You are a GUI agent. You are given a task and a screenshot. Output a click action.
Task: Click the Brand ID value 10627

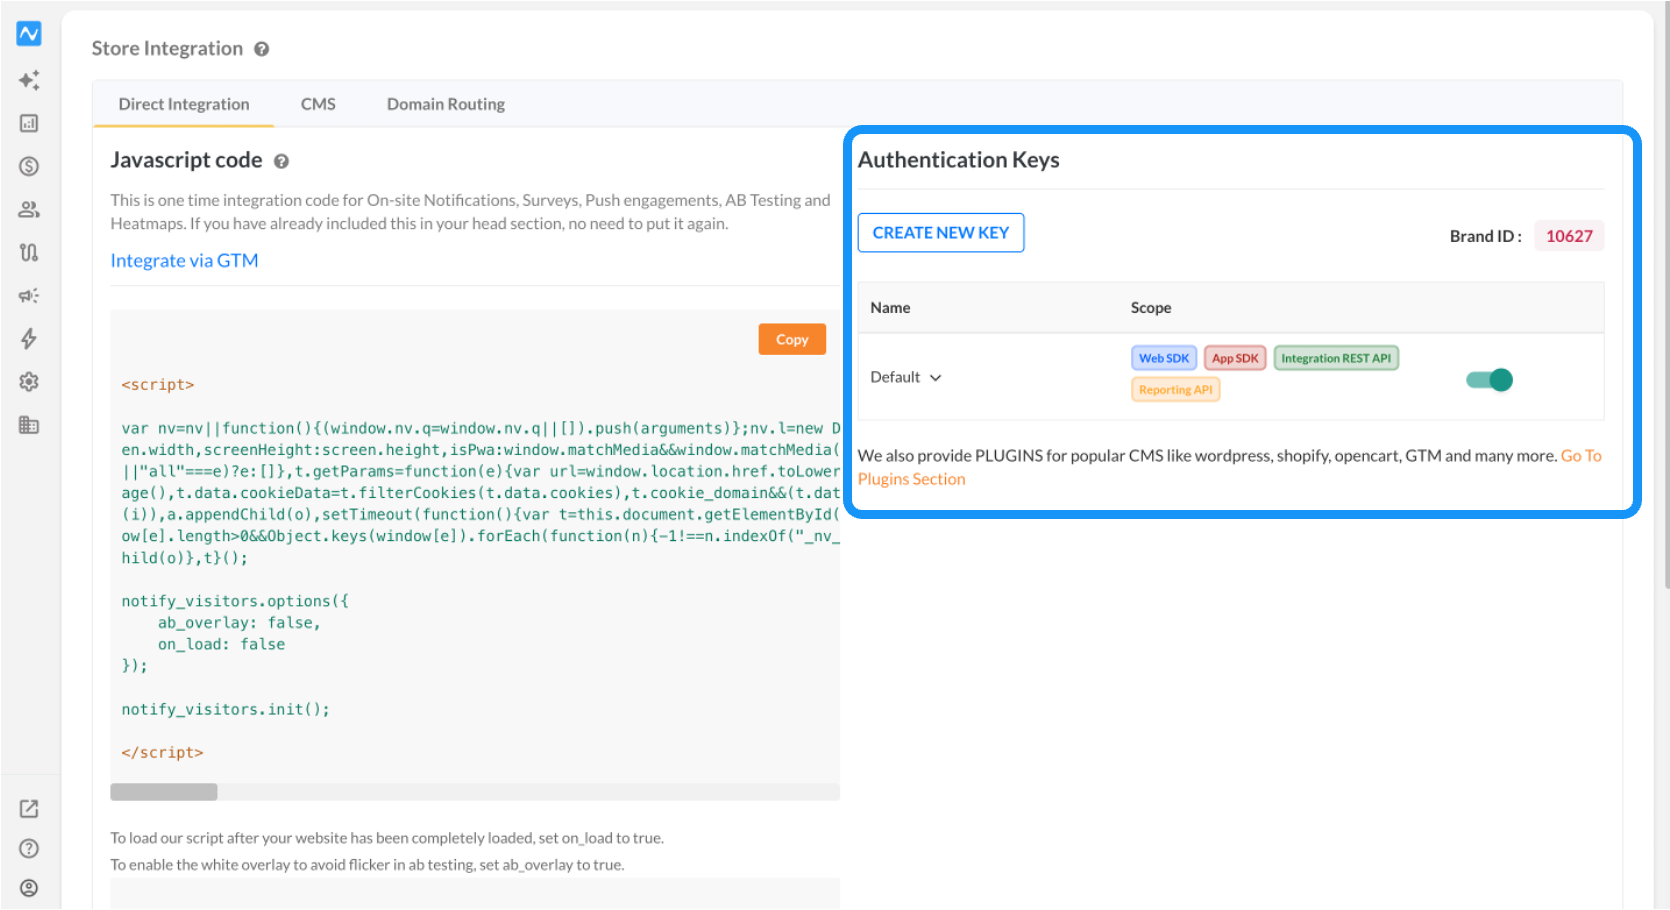point(1569,236)
